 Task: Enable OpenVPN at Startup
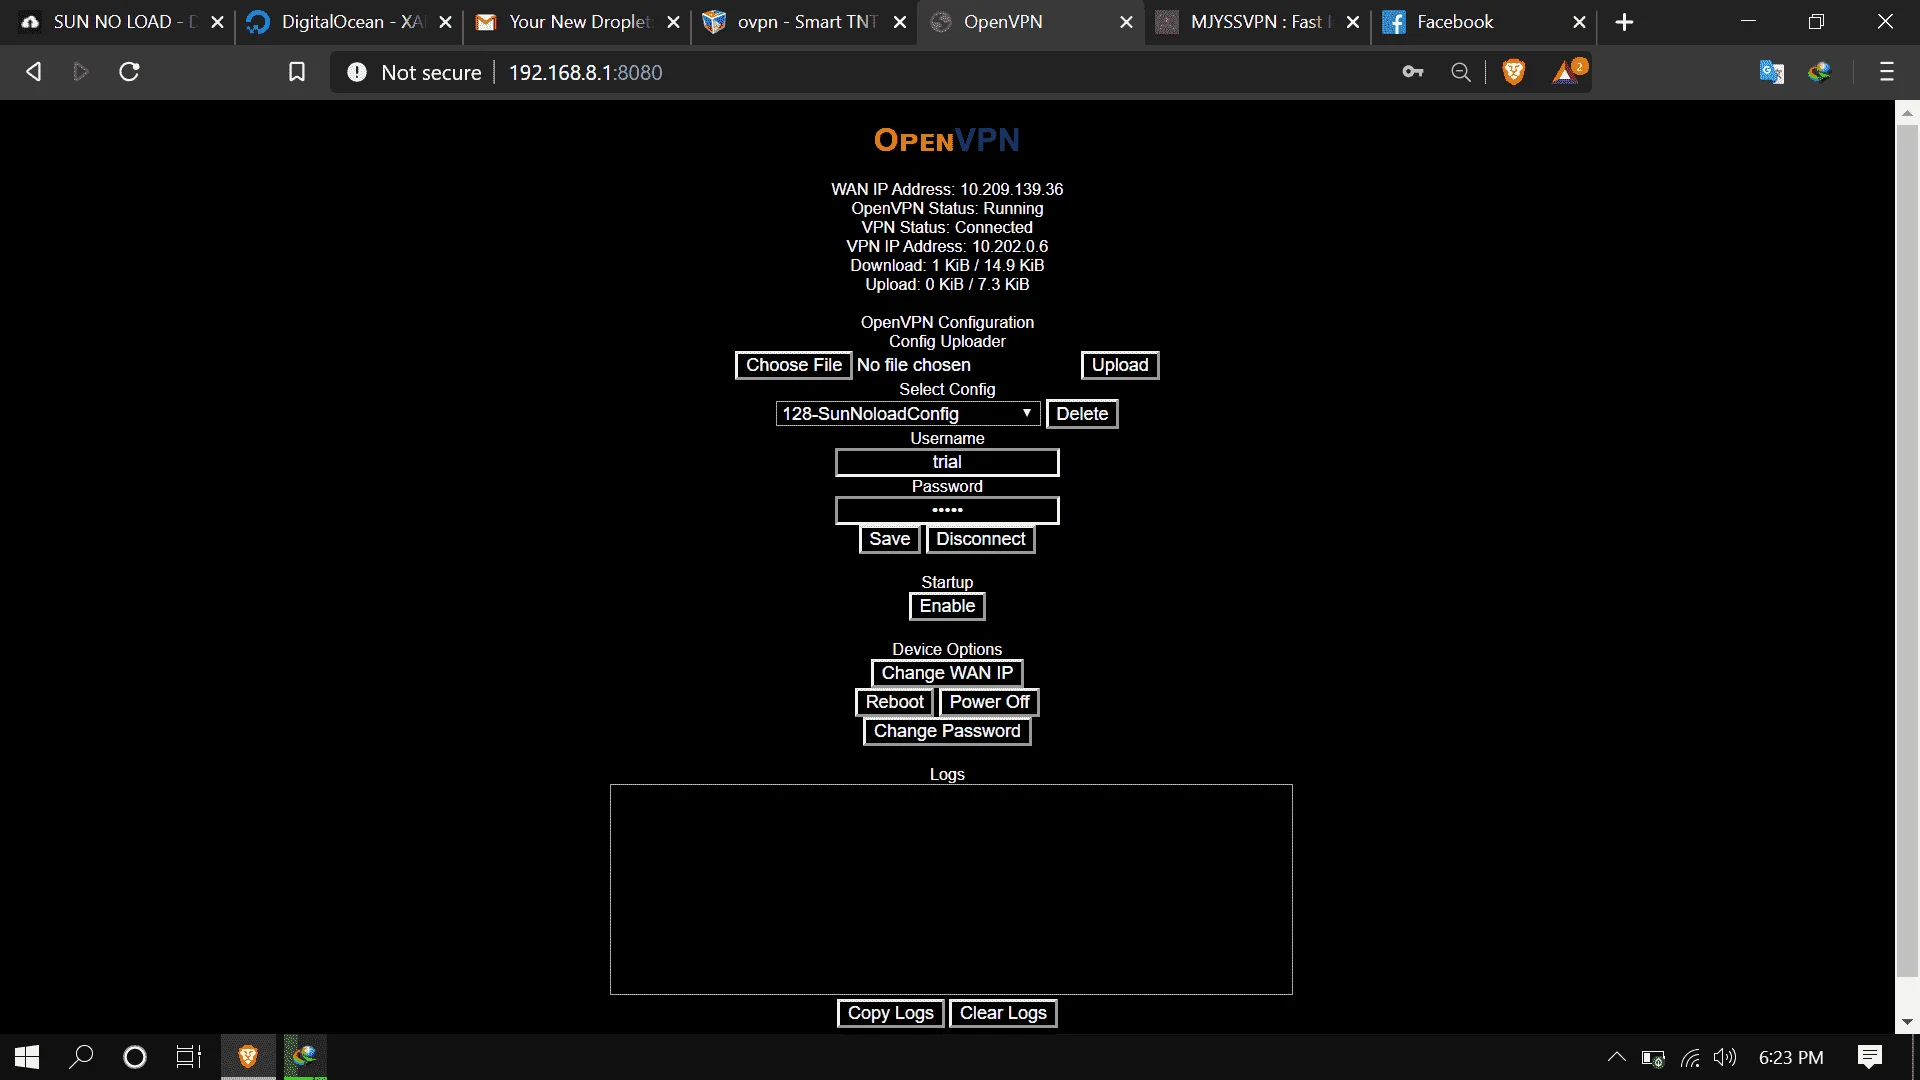pos(947,606)
